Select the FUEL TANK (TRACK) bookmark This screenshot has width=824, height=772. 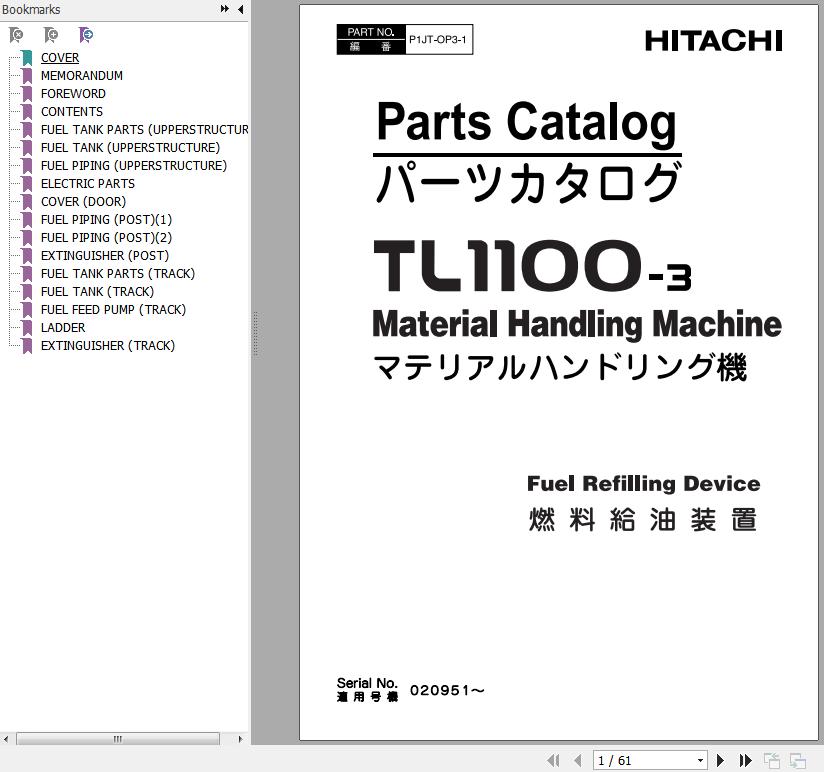96,291
